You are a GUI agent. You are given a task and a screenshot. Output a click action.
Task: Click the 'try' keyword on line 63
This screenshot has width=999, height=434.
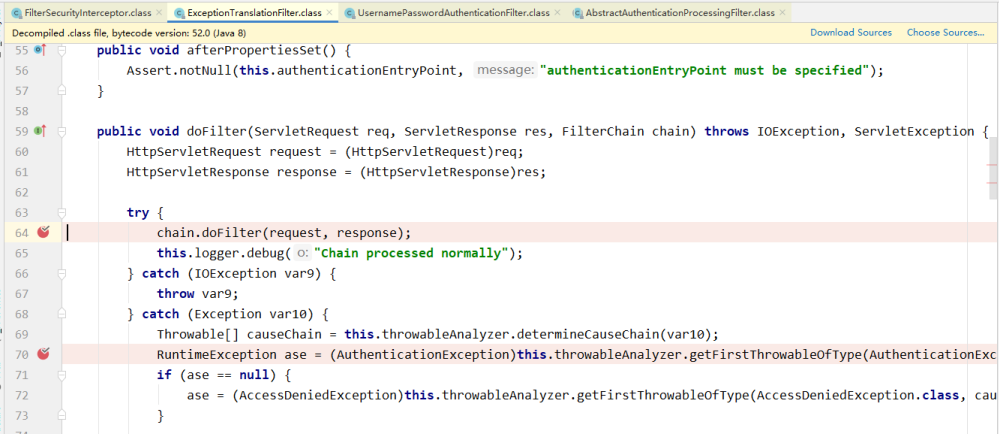pyautogui.click(x=138, y=213)
